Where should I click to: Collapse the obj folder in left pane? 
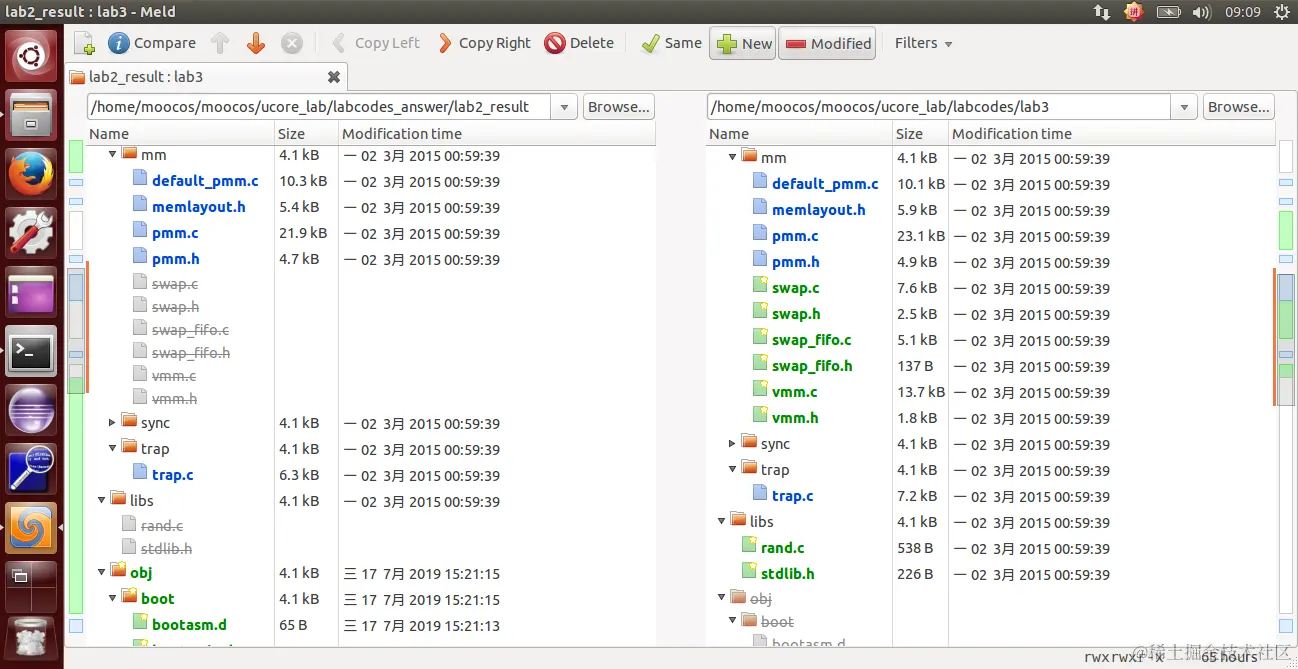[x=102, y=572]
